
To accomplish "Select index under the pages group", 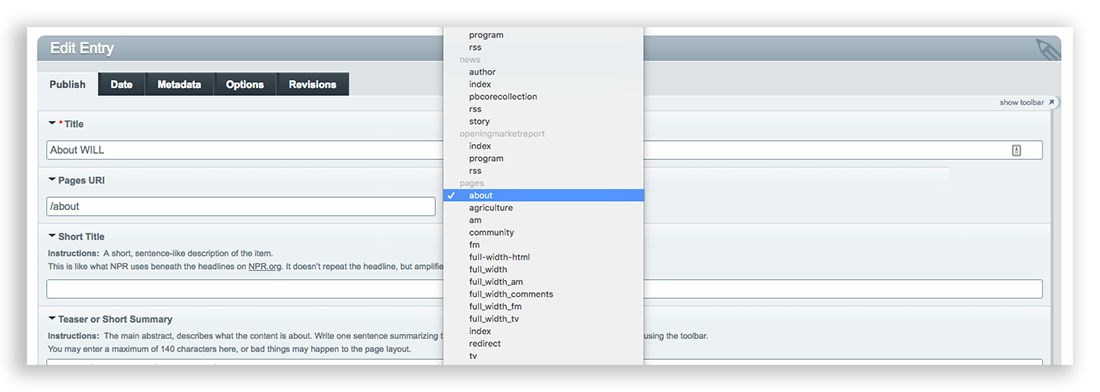I will (544, 331).
